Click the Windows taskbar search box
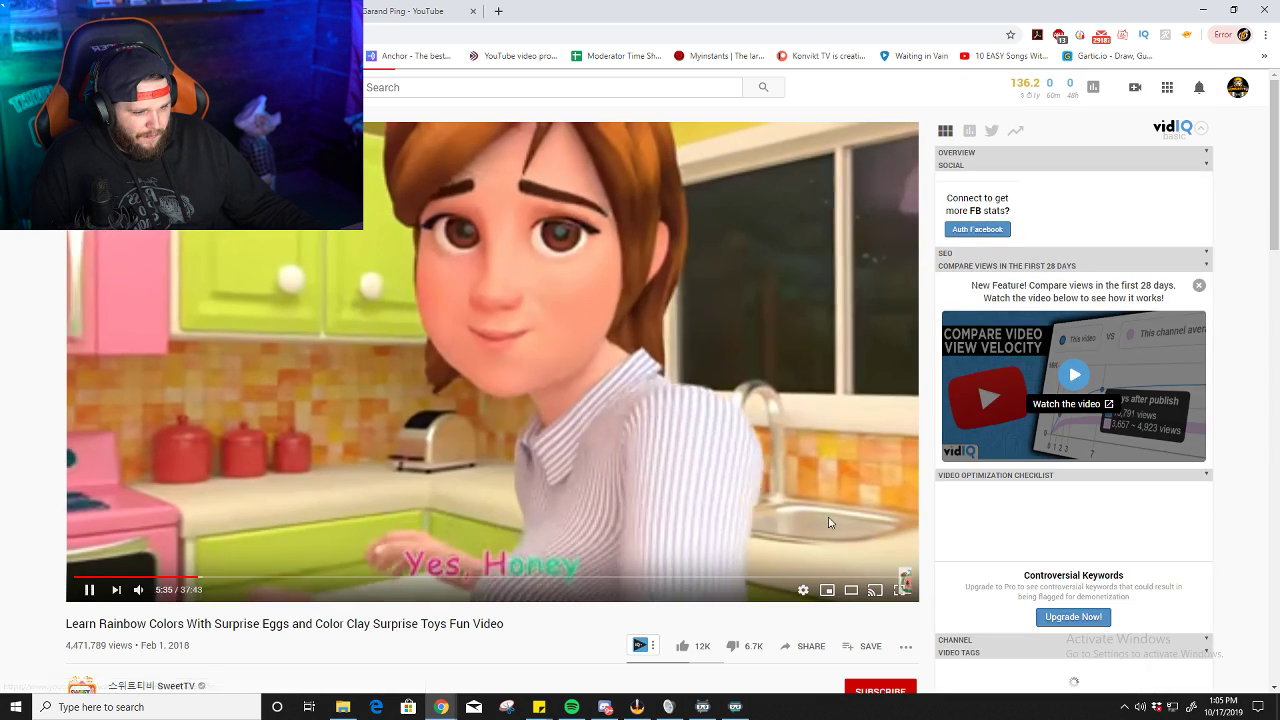 pos(146,707)
